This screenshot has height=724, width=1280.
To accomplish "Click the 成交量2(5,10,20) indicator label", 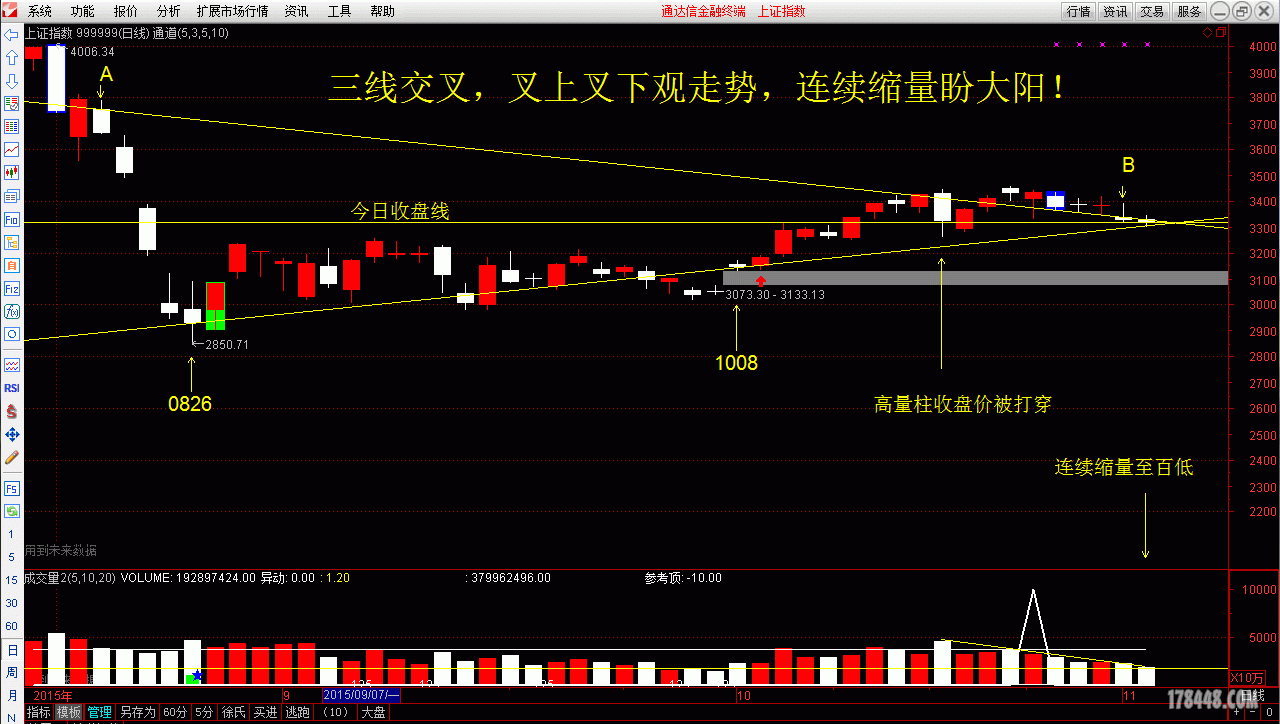I will [69, 578].
